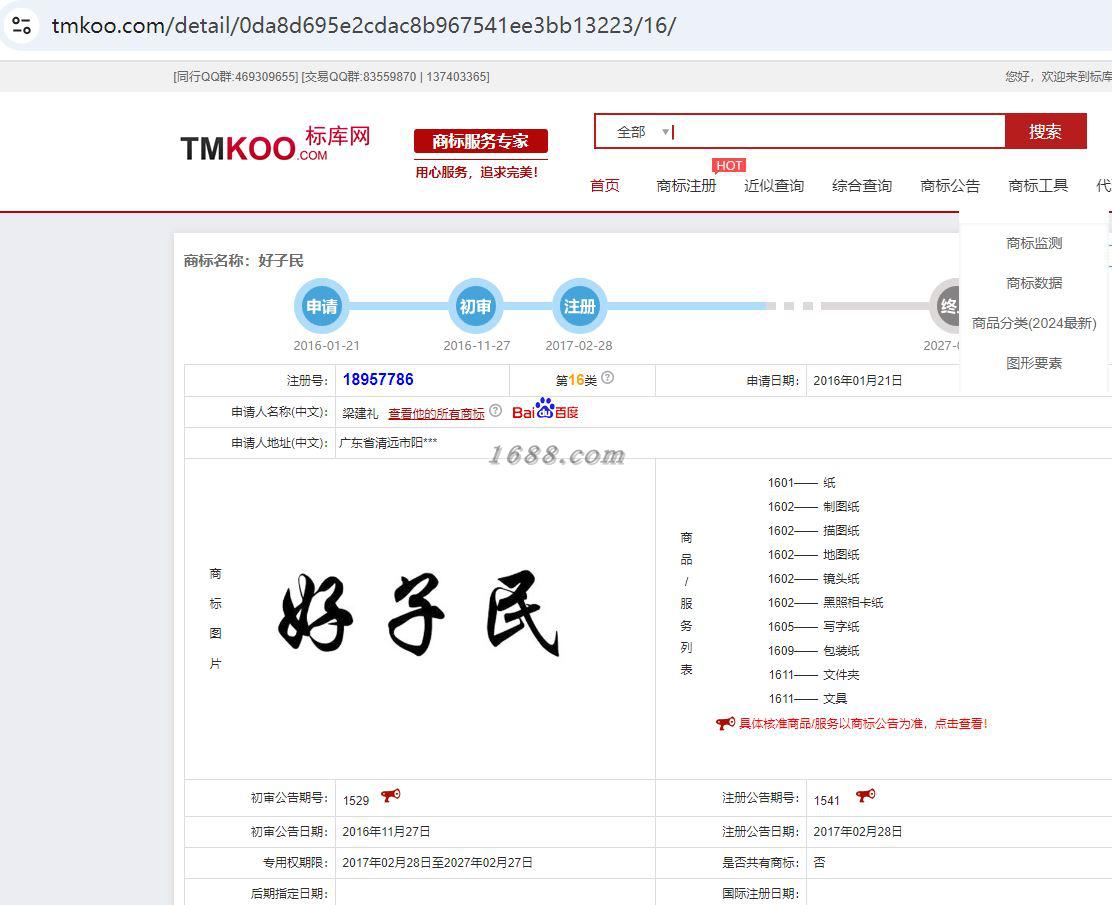The width and height of the screenshot is (1112, 905).
Task: Click the 初审 timeline stage circle
Action: tap(475, 306)
